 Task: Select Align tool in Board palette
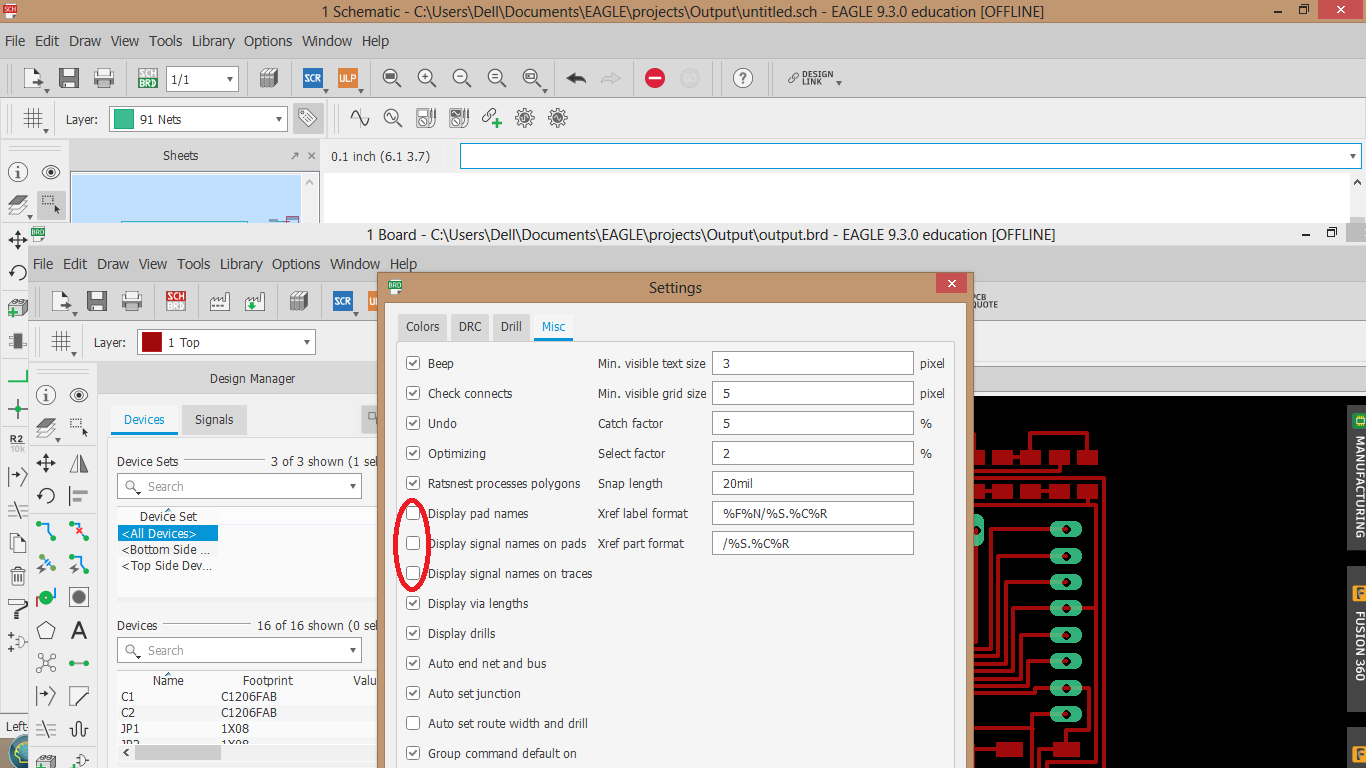(79, 496)
